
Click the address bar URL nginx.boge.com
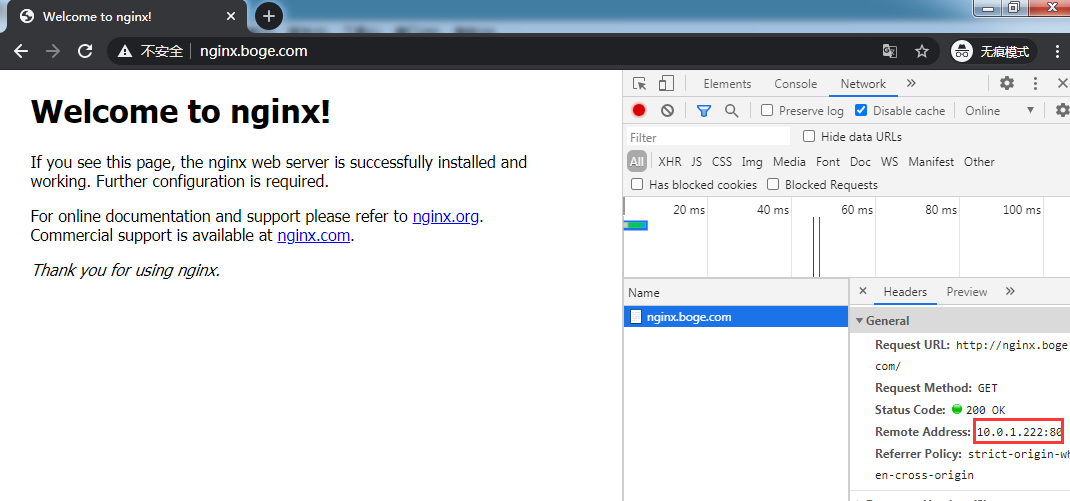(x=253, y=51)
